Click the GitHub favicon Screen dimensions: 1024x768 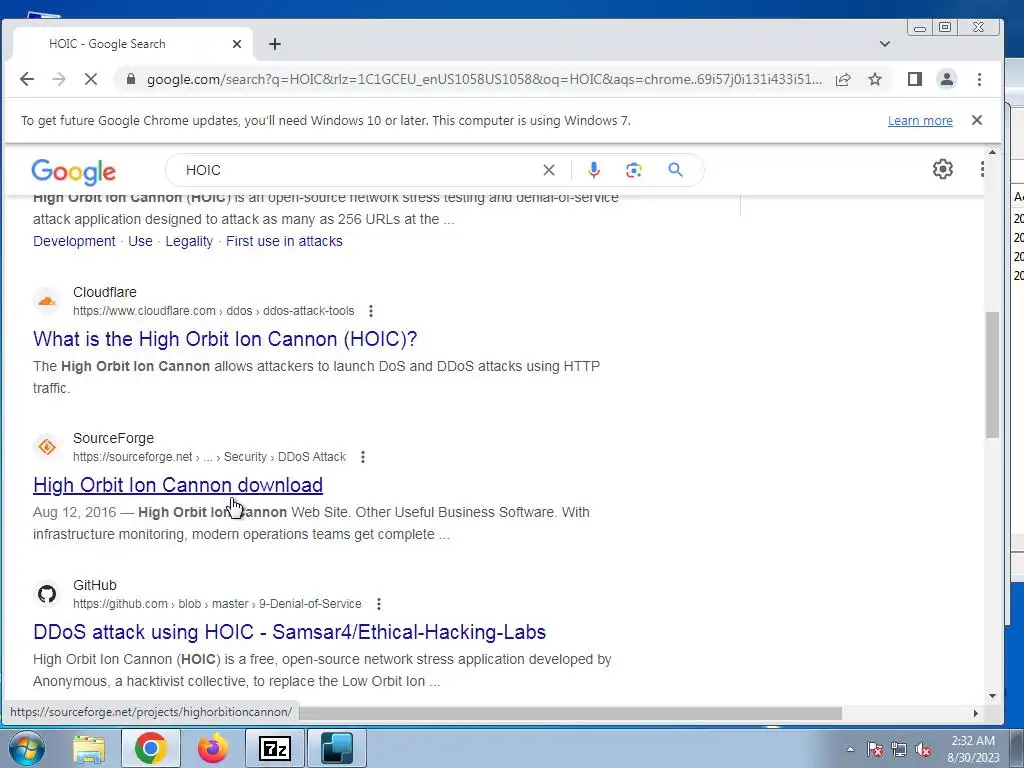(46, 594)
